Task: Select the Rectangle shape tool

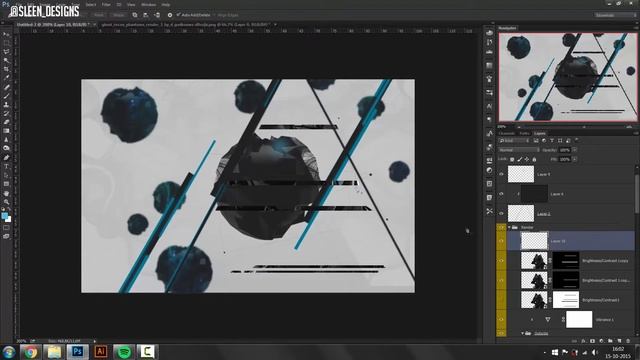Action: (6, 184)
